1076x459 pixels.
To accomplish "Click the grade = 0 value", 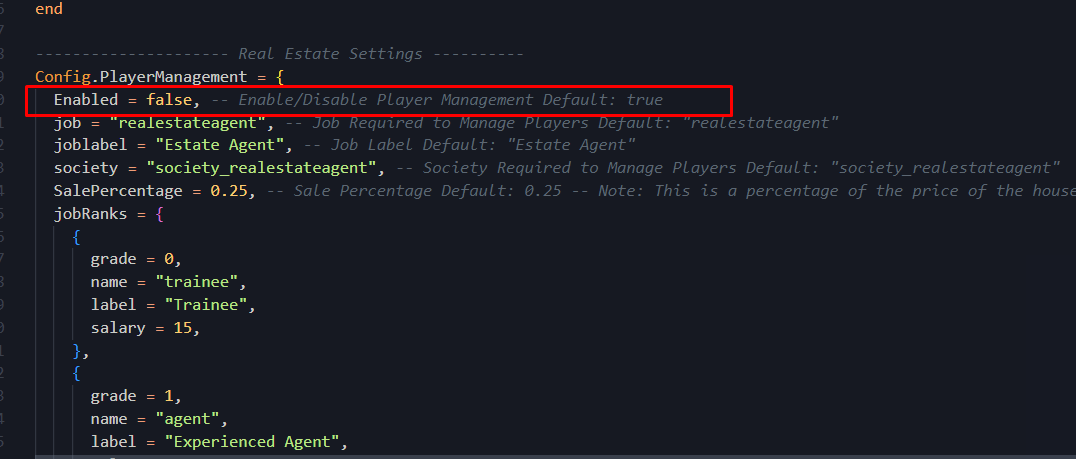I will point(169,259).
